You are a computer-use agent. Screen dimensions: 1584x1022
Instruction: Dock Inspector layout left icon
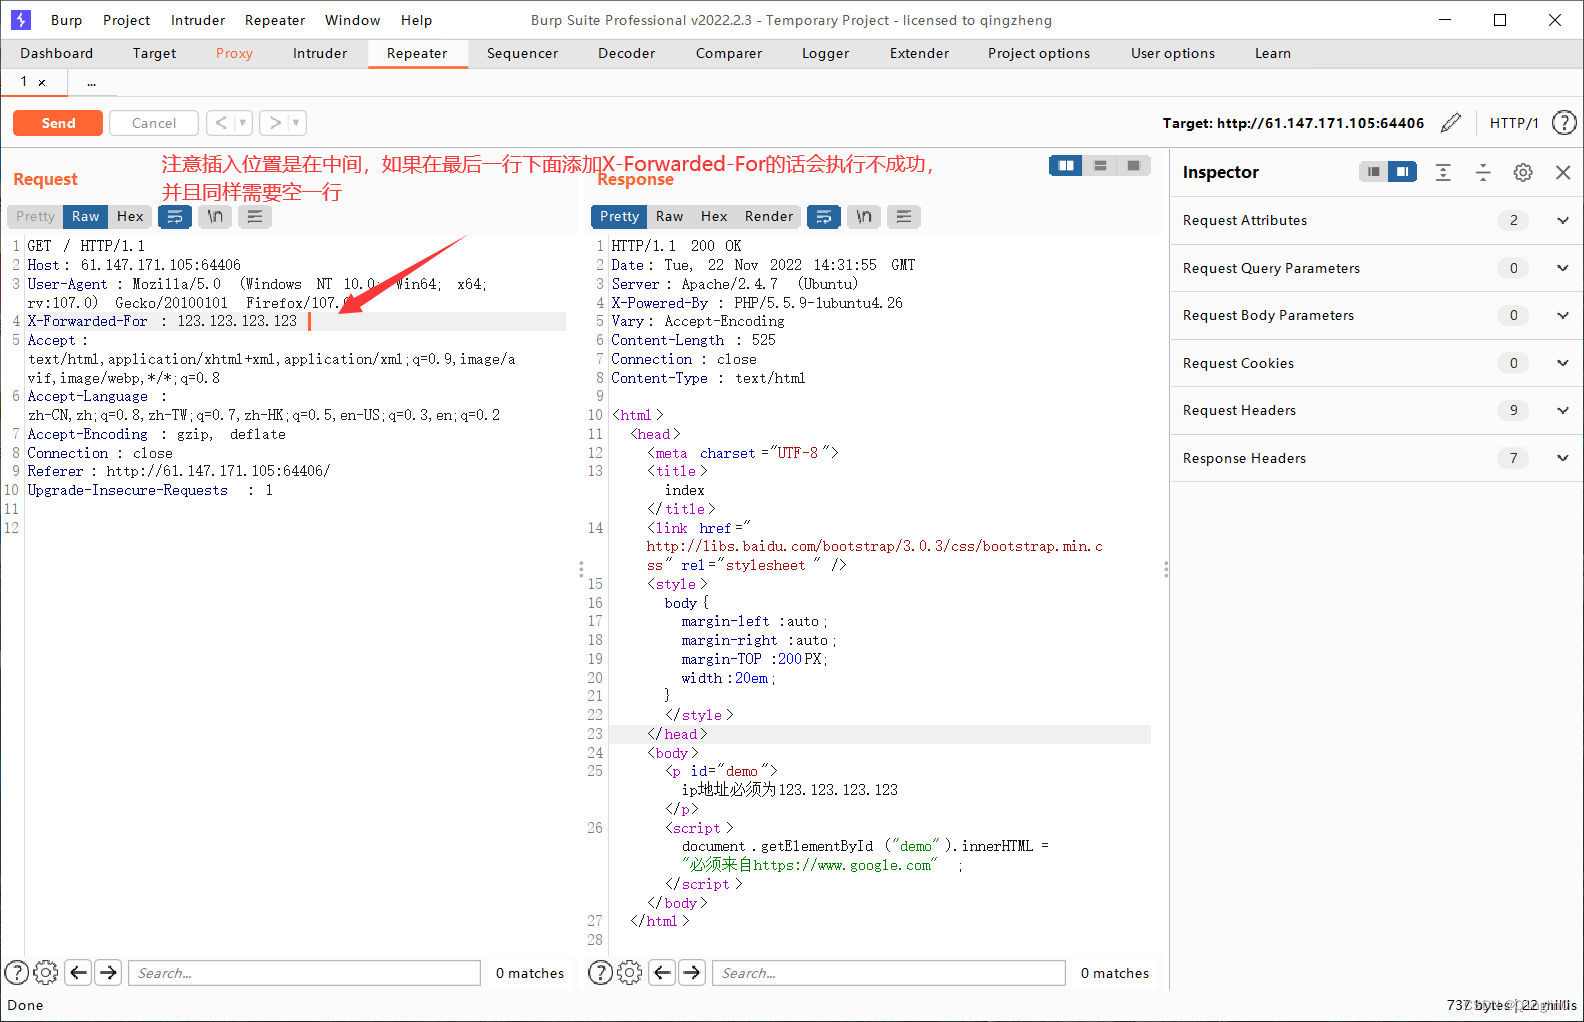[x=1374, y=172]
